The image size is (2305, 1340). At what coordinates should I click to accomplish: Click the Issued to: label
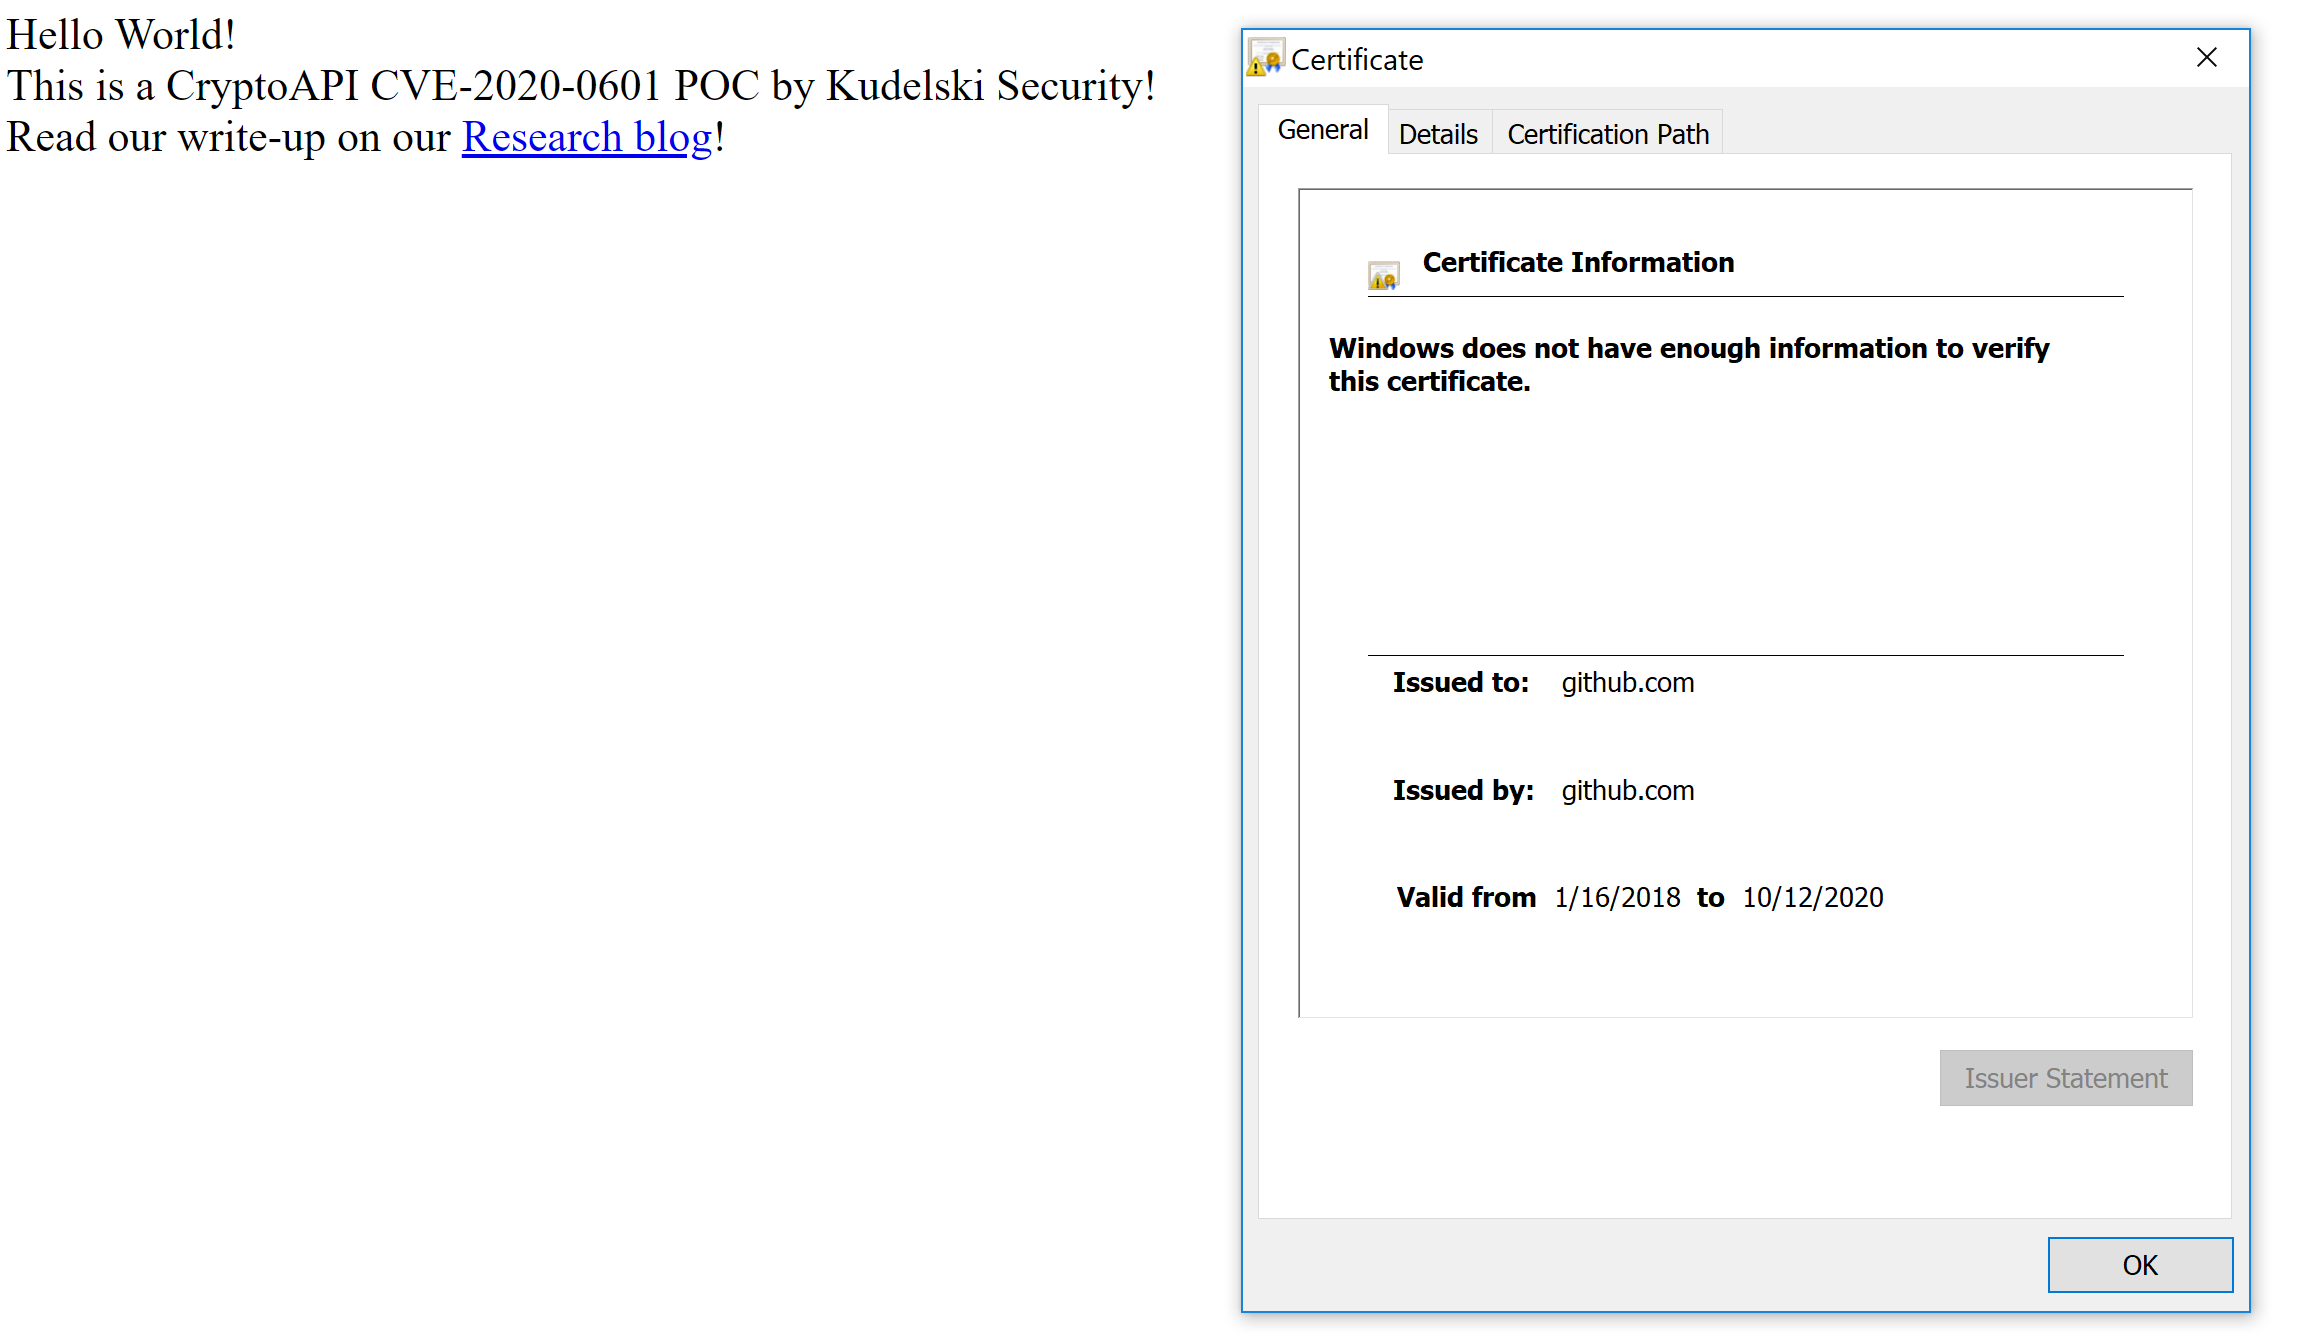coord(1461,683)
